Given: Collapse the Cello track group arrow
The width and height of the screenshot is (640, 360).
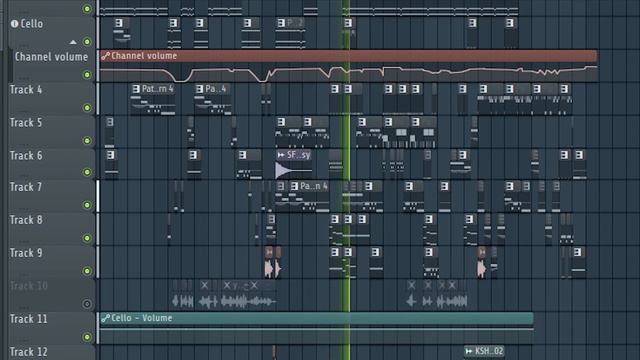Looking at the screenshot, I should (x=73, y=42).
